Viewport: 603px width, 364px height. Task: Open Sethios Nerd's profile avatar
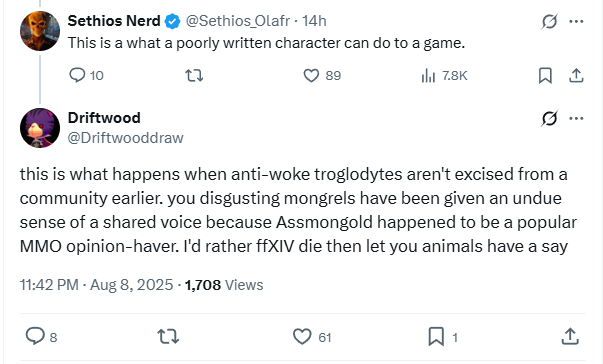point(40,31)
